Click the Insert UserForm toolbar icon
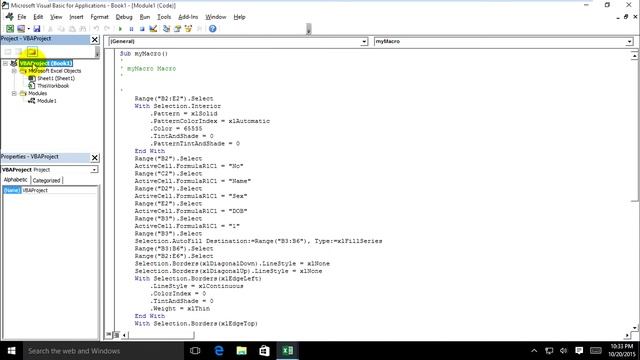The height and width of the screenshot is (360, 640). click(x=20, y=29)
